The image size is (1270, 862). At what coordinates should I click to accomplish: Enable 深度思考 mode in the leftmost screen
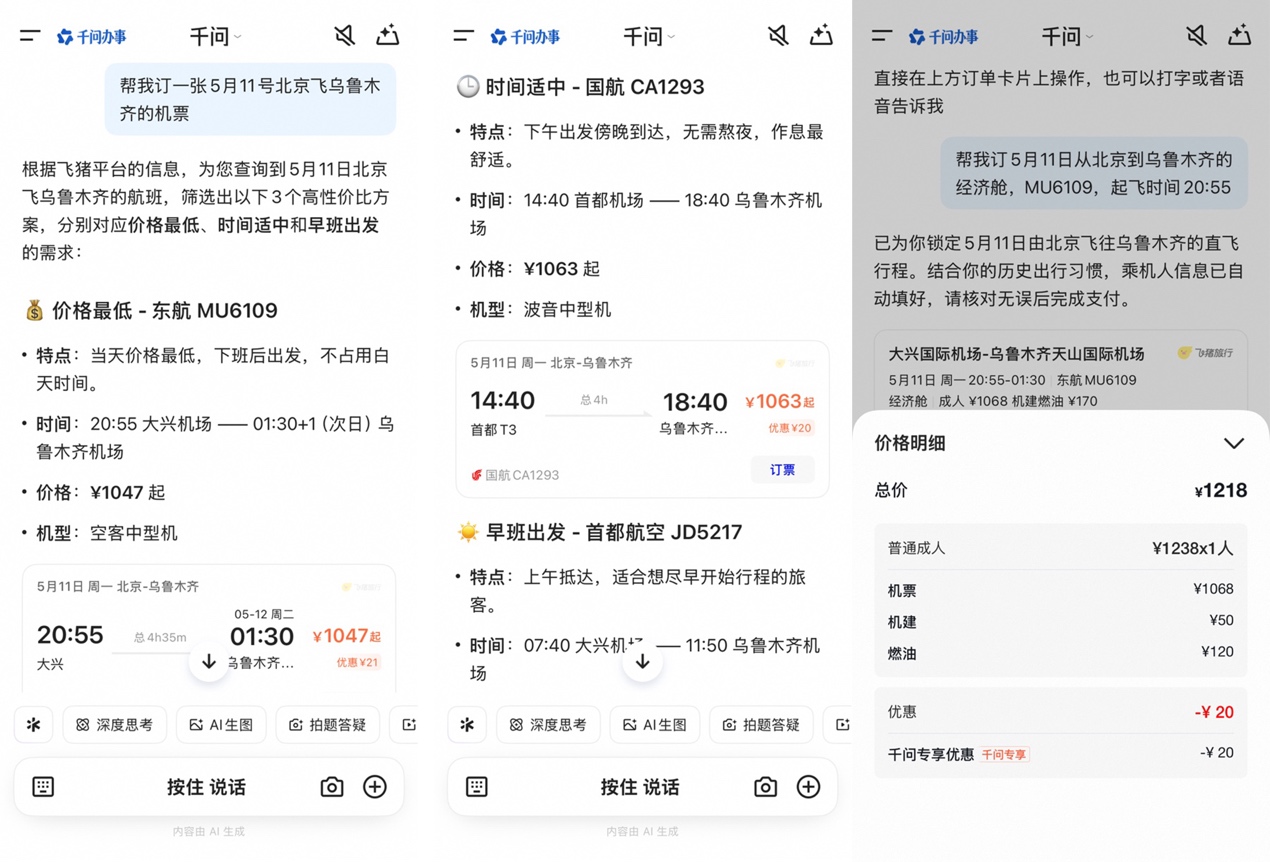(115, 725)
